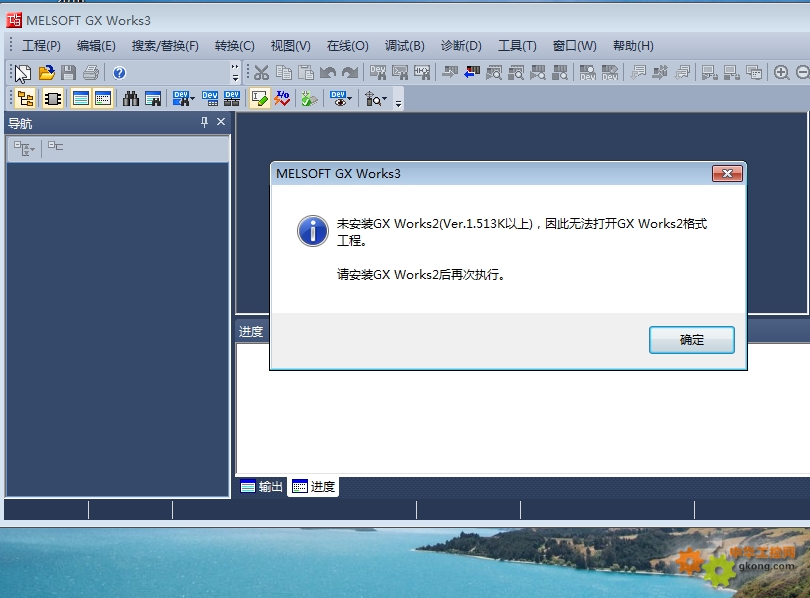
Task: Click the blue information icon in dialog
Action: click(x=313, y=231)
